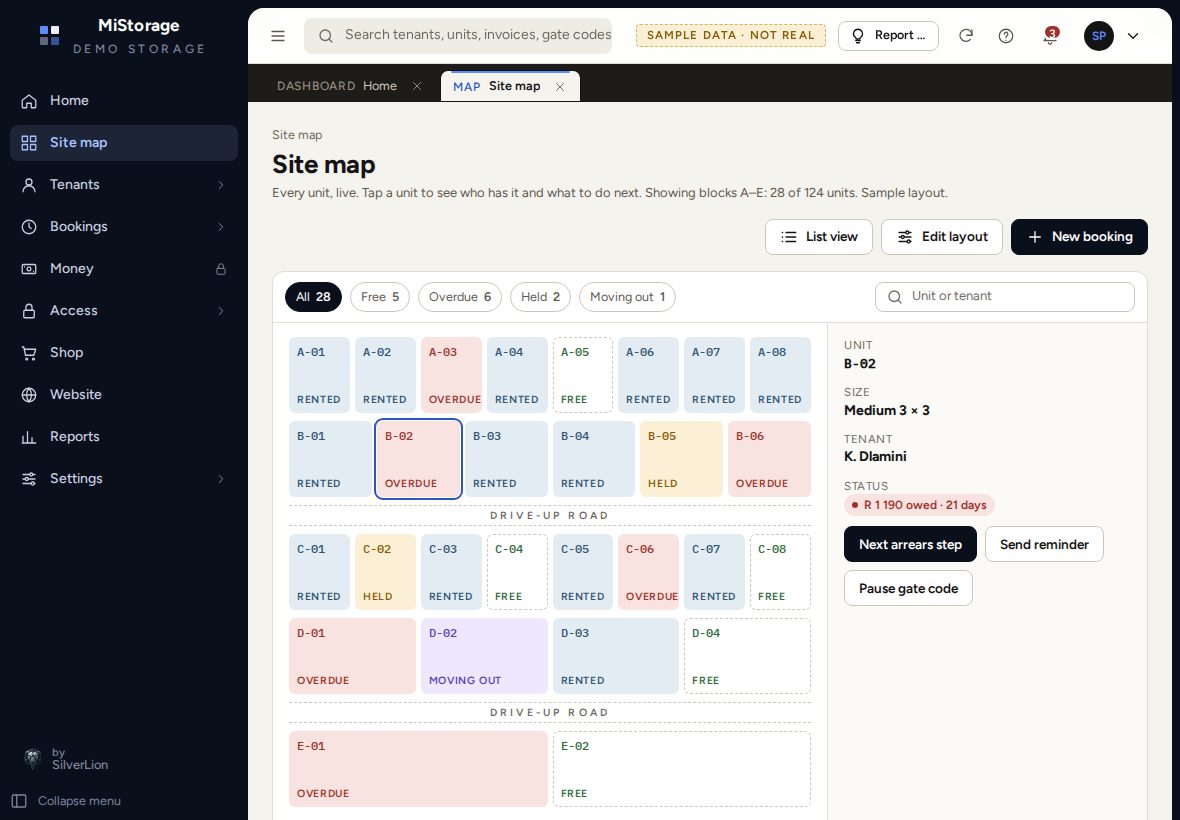
Task: Select free unit A-05
Action: click(583, 375)
